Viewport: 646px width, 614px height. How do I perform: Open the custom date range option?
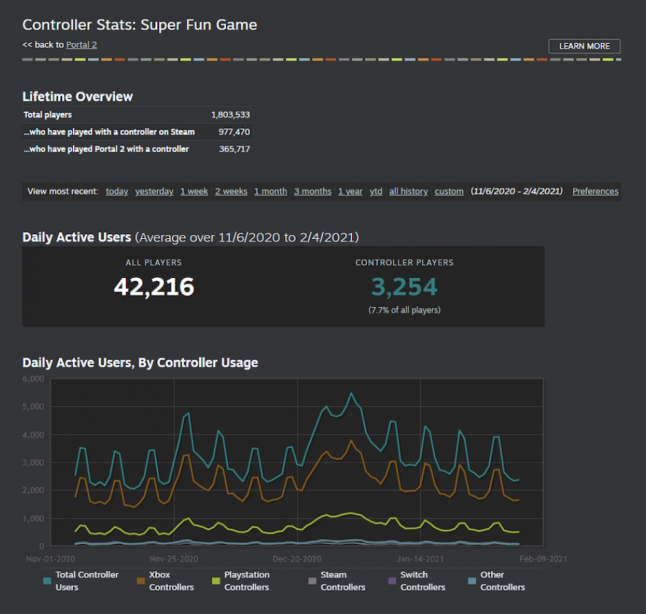coord(449,191)
